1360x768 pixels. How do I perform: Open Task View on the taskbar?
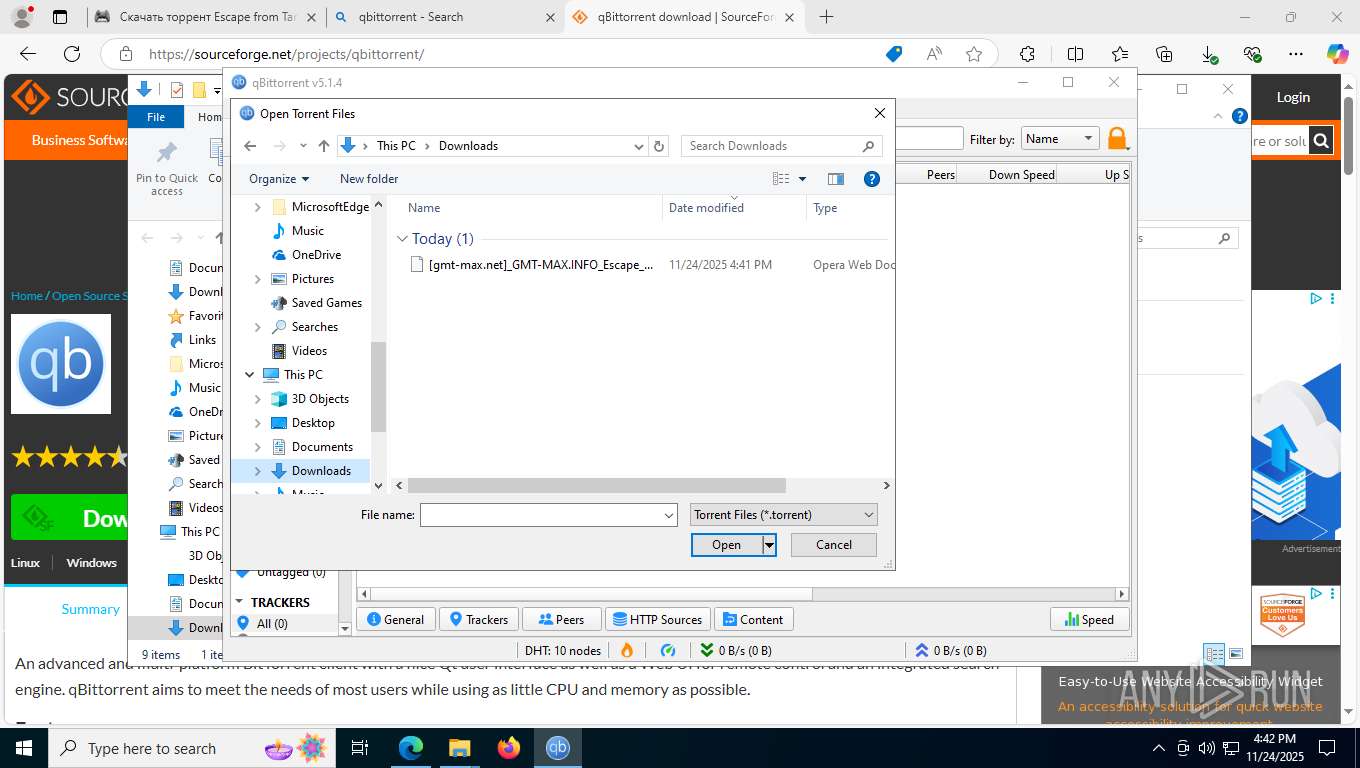click(360, 747)
